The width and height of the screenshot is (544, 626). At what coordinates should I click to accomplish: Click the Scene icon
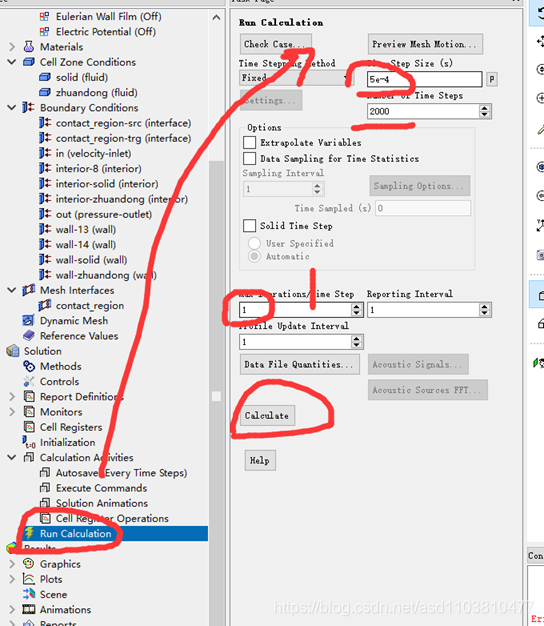coord(29,594)
